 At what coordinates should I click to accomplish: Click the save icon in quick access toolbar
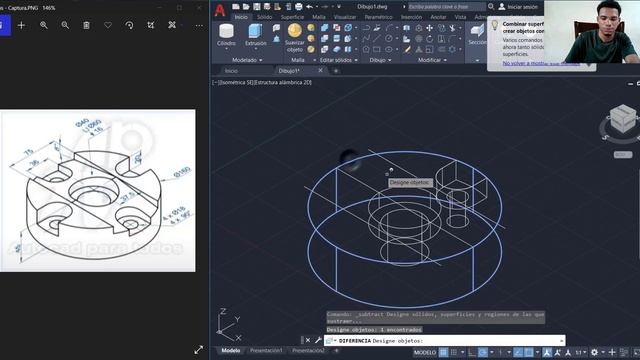point(257,7)
